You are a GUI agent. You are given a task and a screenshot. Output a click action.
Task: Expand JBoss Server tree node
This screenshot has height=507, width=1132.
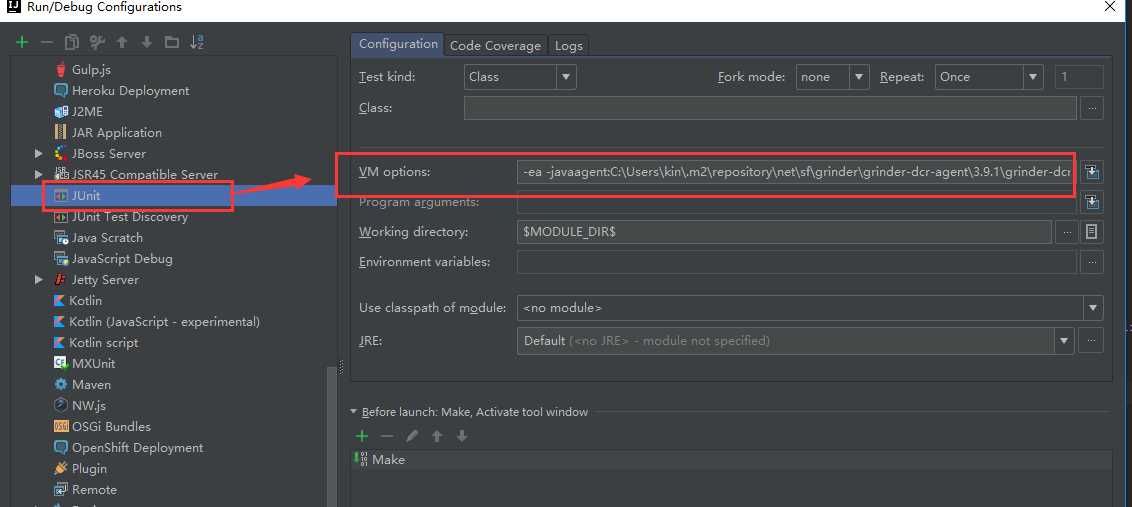(x=39, y=153)
